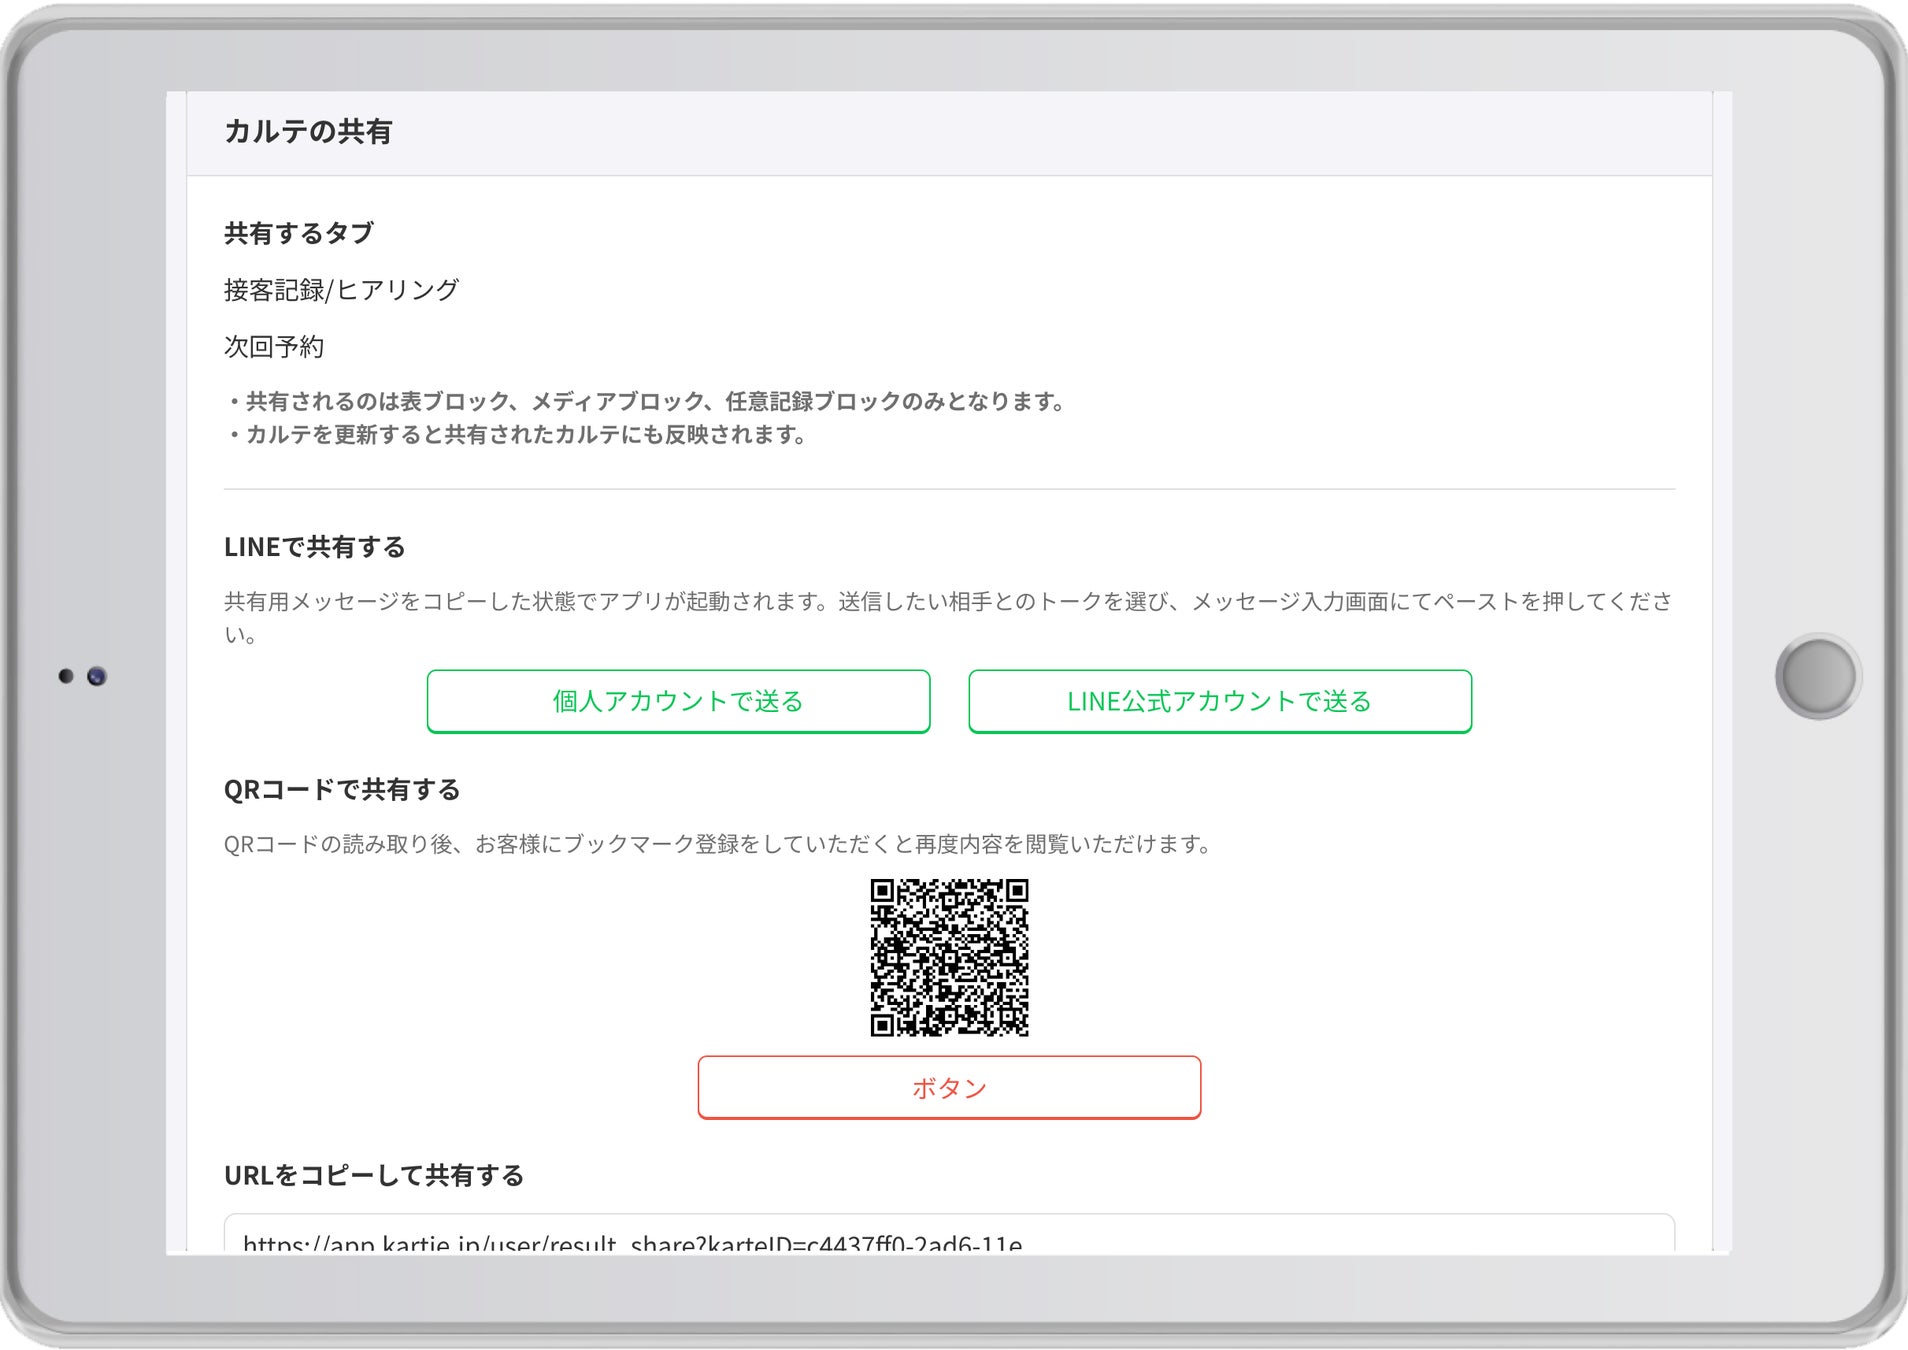Click the カルテの共有 header title
The height and width of the screenshot is (1350, 1908).
(x=308, y=131)
